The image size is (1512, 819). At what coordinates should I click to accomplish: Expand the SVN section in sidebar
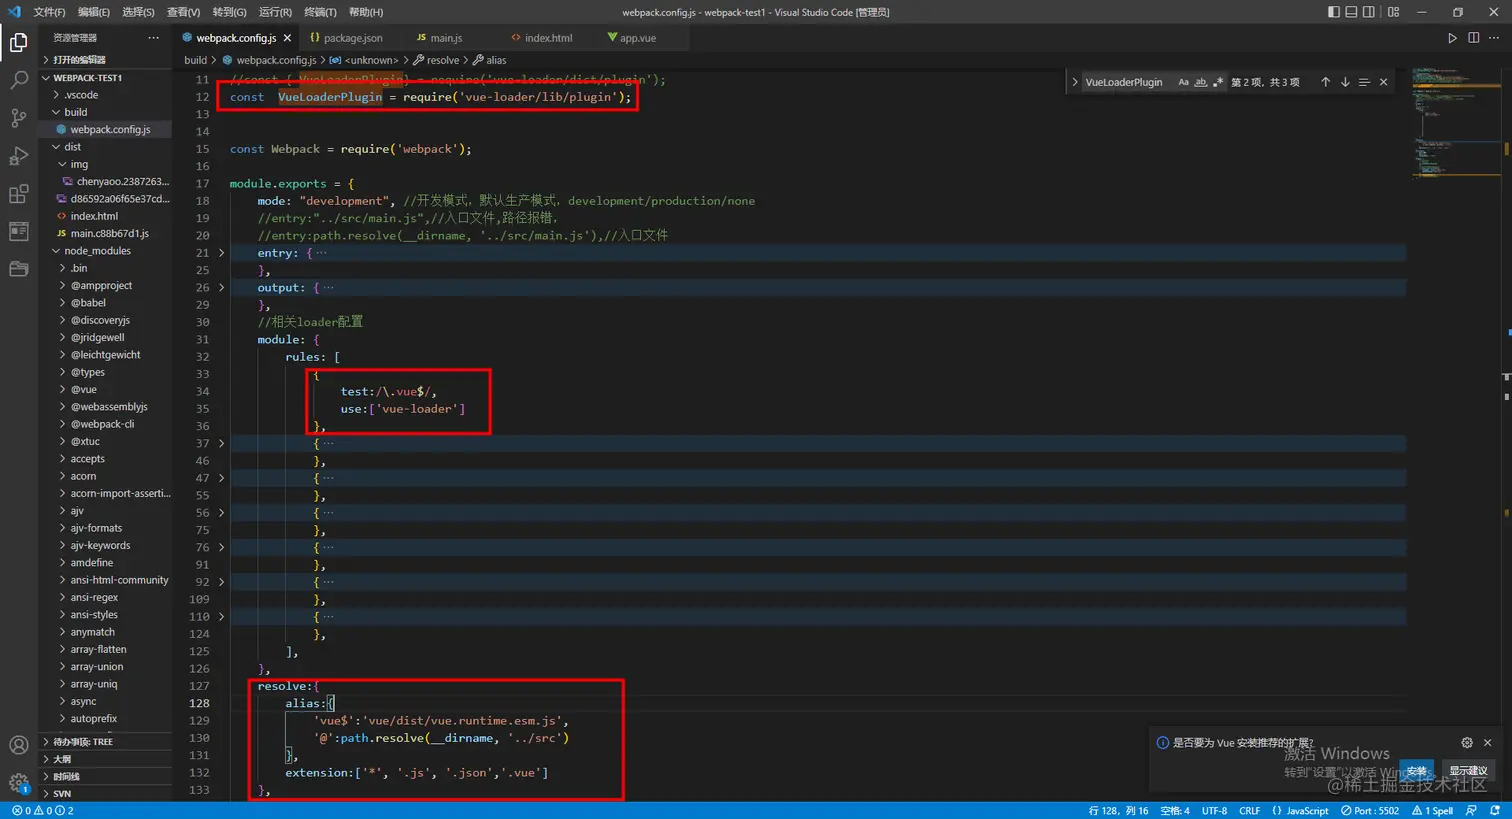[106, 794]
